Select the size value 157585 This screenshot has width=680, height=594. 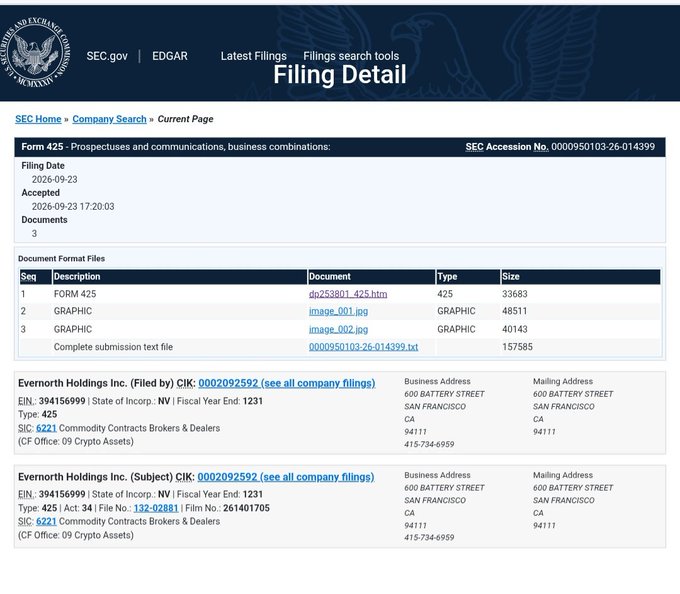[517, 347]
